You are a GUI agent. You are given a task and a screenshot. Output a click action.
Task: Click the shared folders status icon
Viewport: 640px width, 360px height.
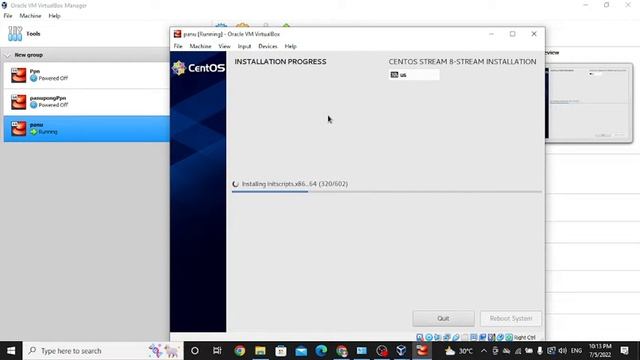point(464,337)
